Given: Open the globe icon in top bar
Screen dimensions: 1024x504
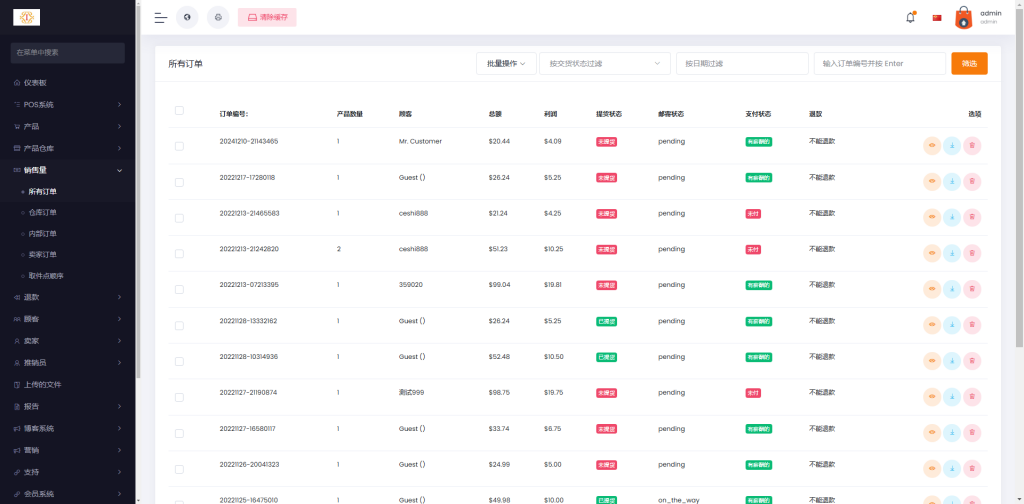Looking at the screenshot, I should tap(187, 17).
